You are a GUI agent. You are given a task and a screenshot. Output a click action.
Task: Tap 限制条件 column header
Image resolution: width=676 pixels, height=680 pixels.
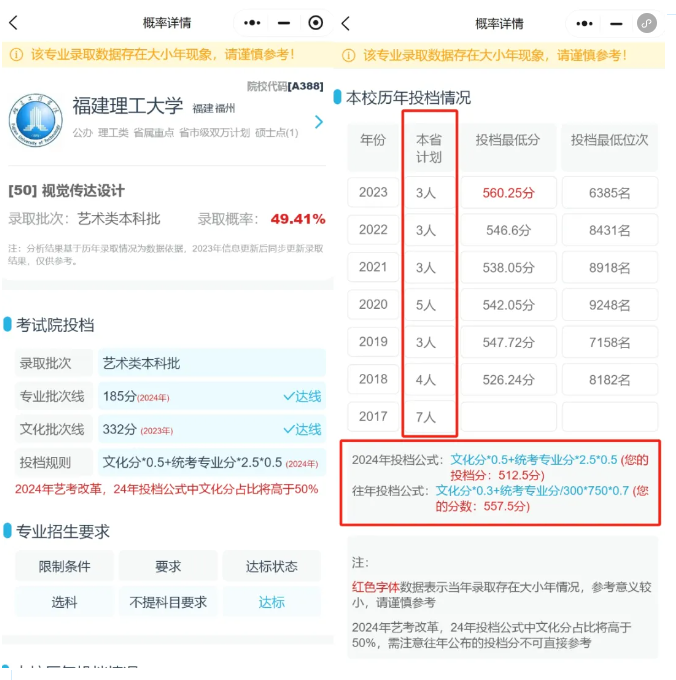pos(64,566)
